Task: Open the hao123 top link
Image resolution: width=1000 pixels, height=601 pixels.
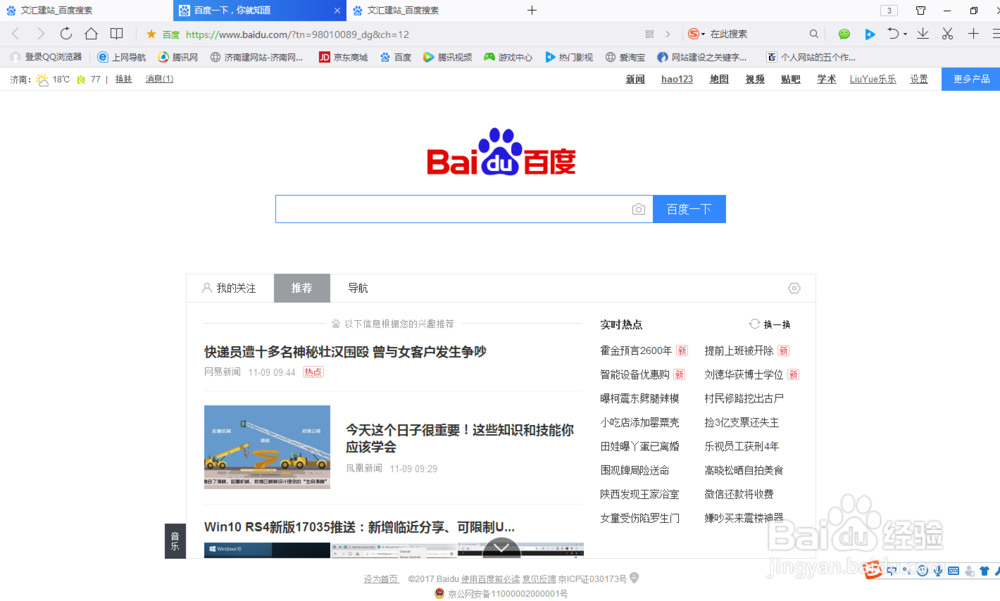Action: click(677, 79)
